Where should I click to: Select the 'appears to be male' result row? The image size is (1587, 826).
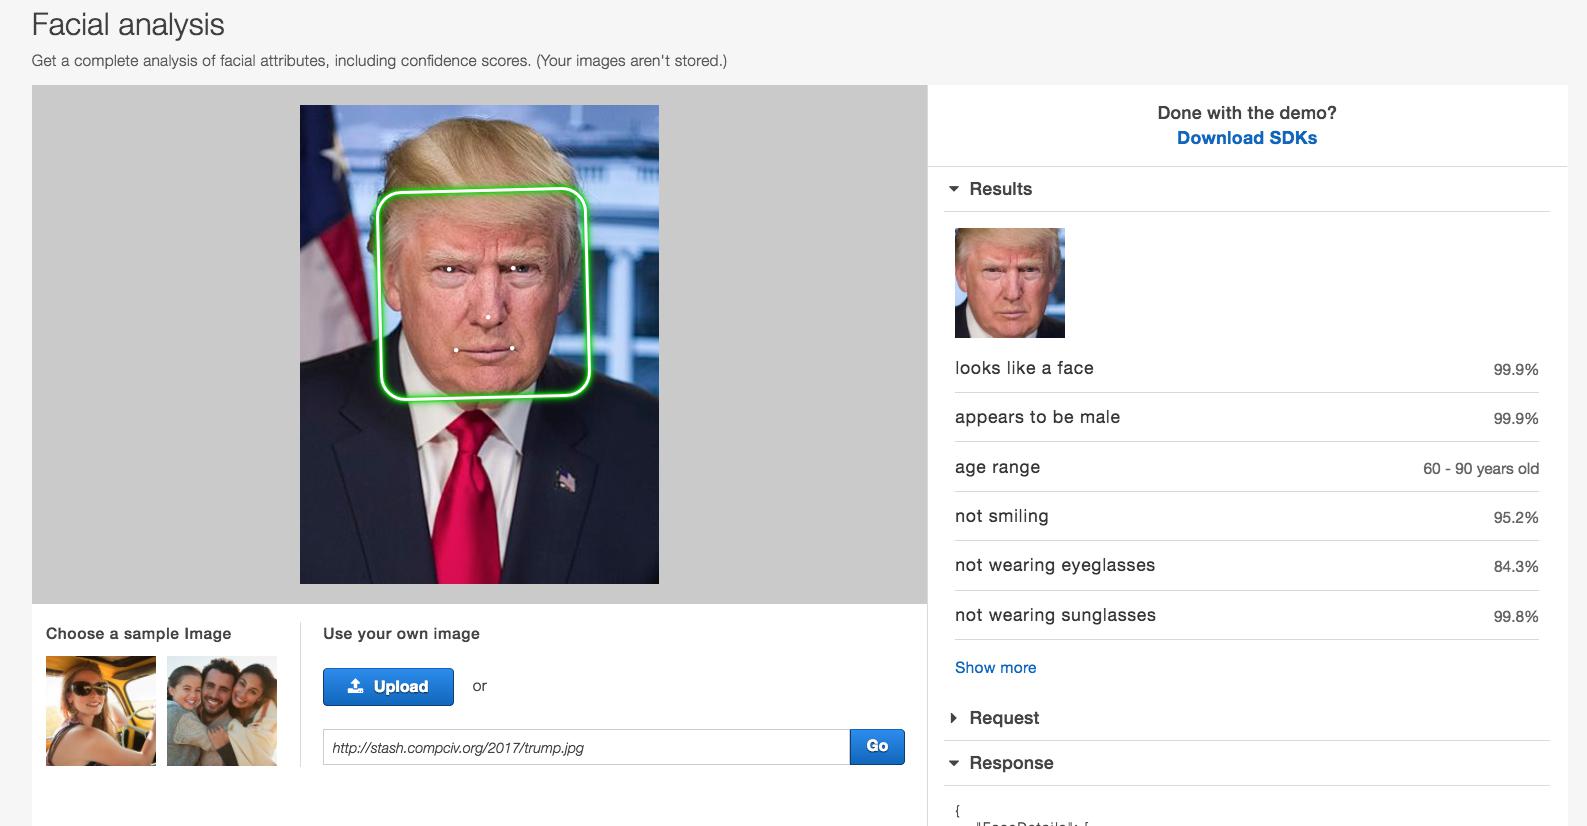point(1246,417)
